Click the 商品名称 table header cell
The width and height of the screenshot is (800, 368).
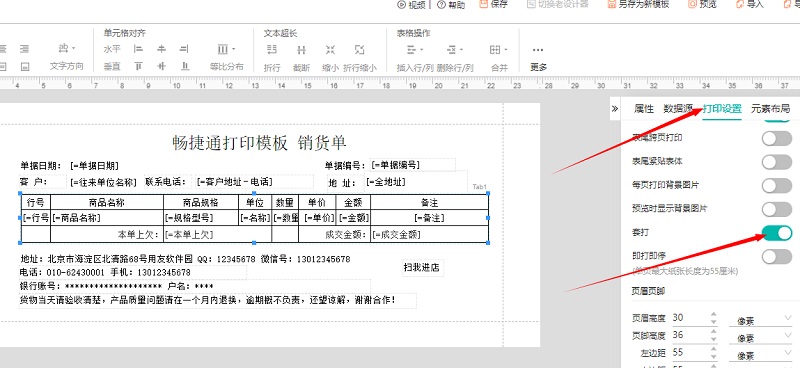coord(107,202)
